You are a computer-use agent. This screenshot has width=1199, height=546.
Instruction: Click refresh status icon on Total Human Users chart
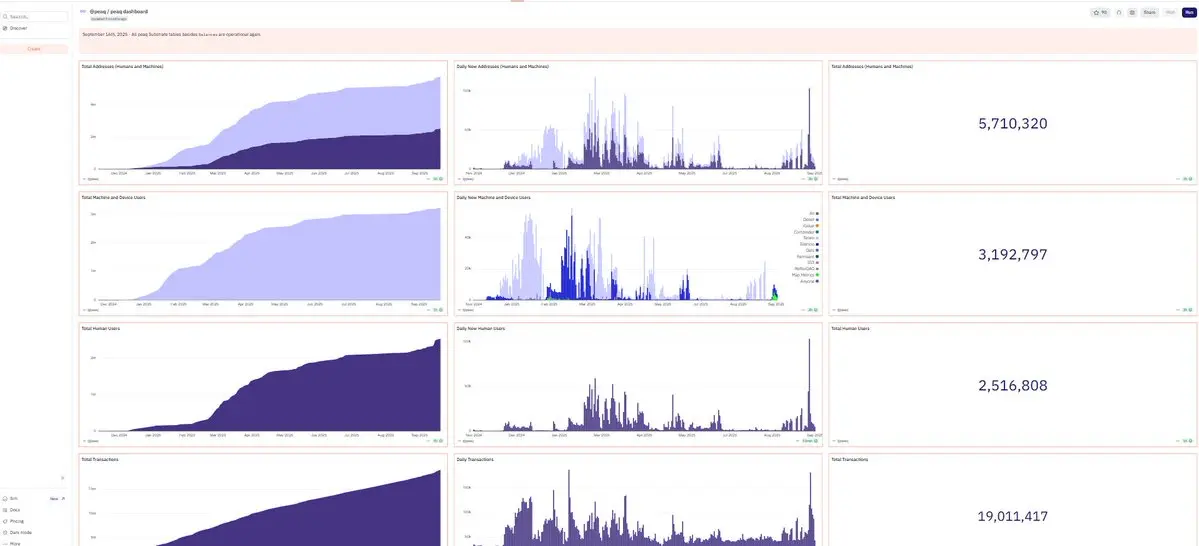coord(440,440)
